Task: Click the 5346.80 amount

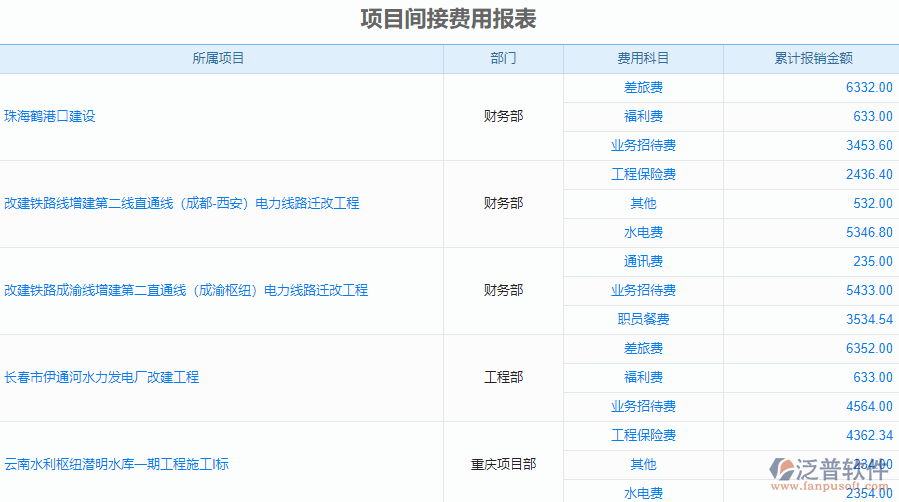Action: click(x=869, y=233)
